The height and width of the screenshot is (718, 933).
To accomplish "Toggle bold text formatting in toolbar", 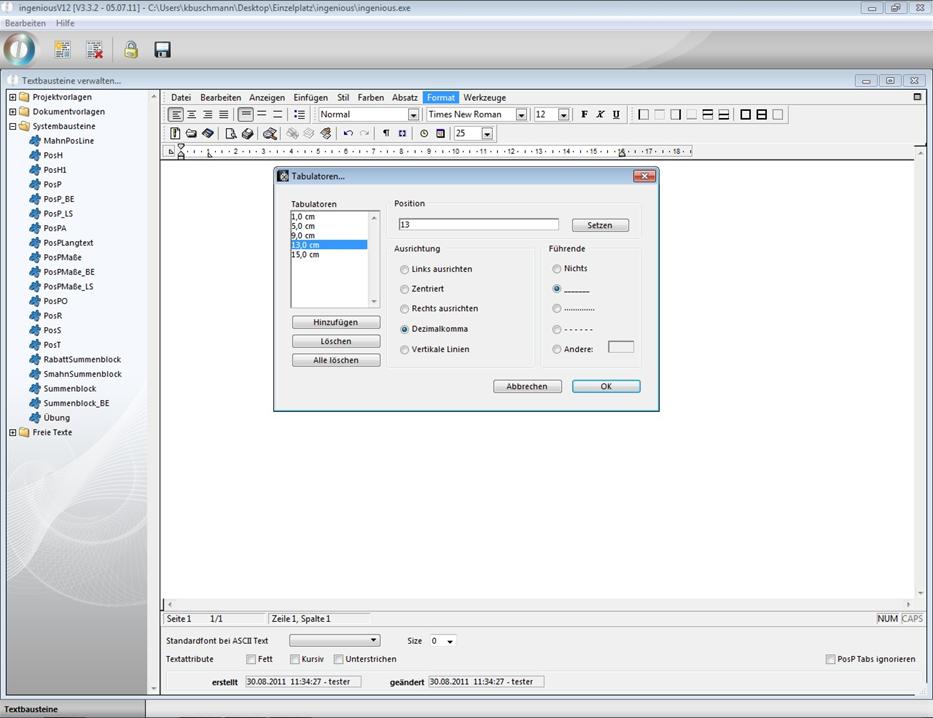I will (585, 115).
